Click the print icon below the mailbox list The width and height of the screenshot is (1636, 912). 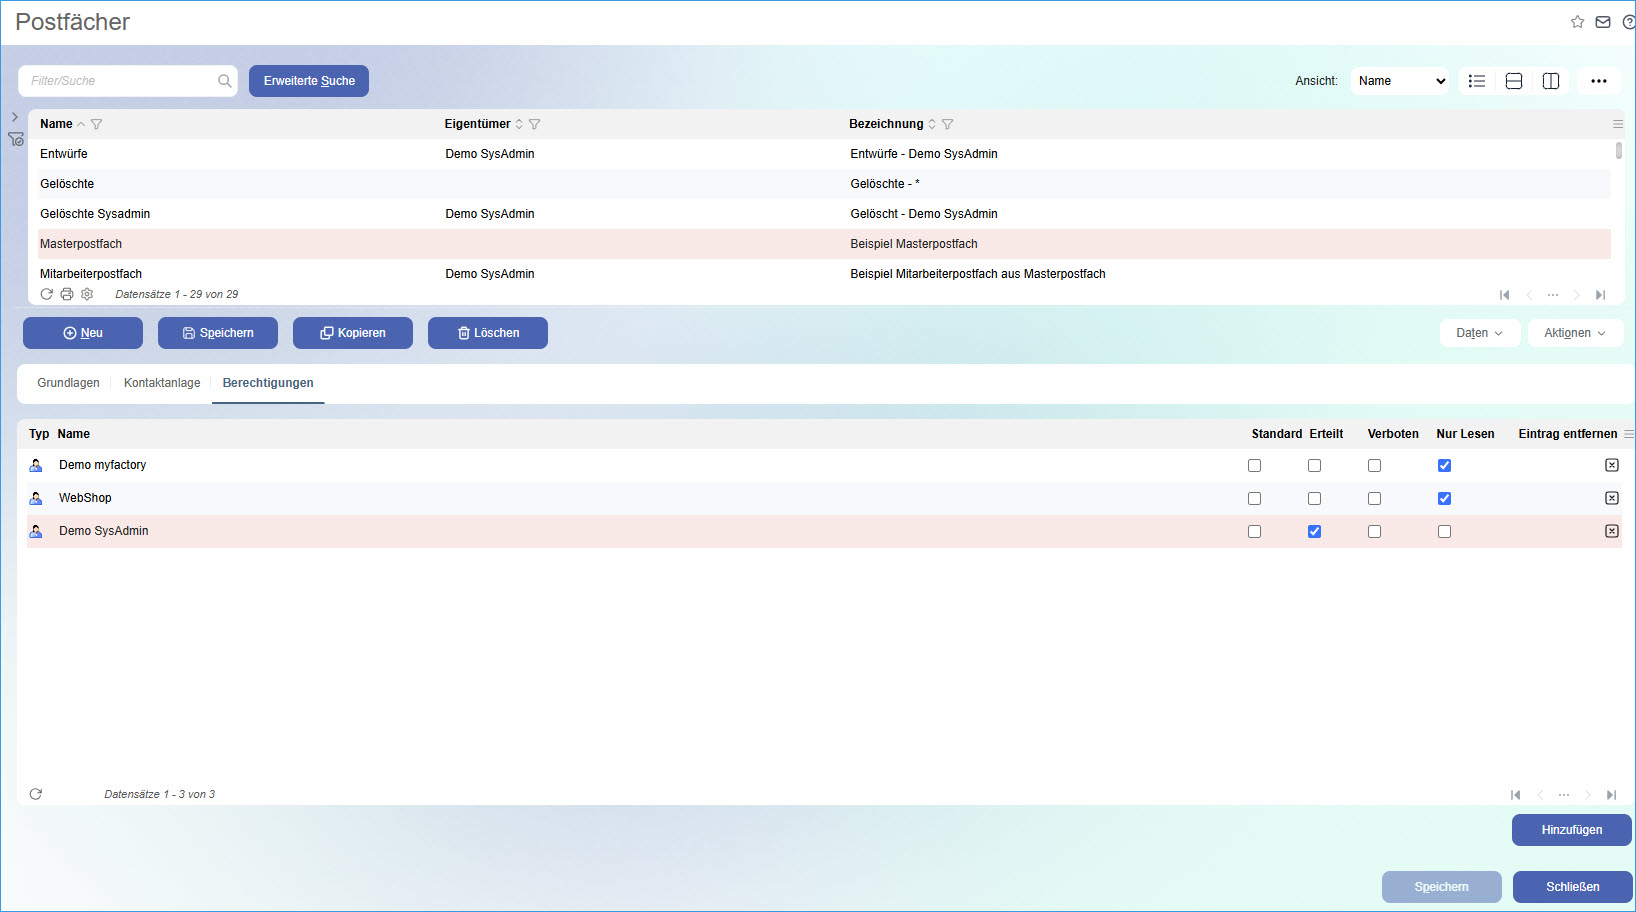[67, 294]
